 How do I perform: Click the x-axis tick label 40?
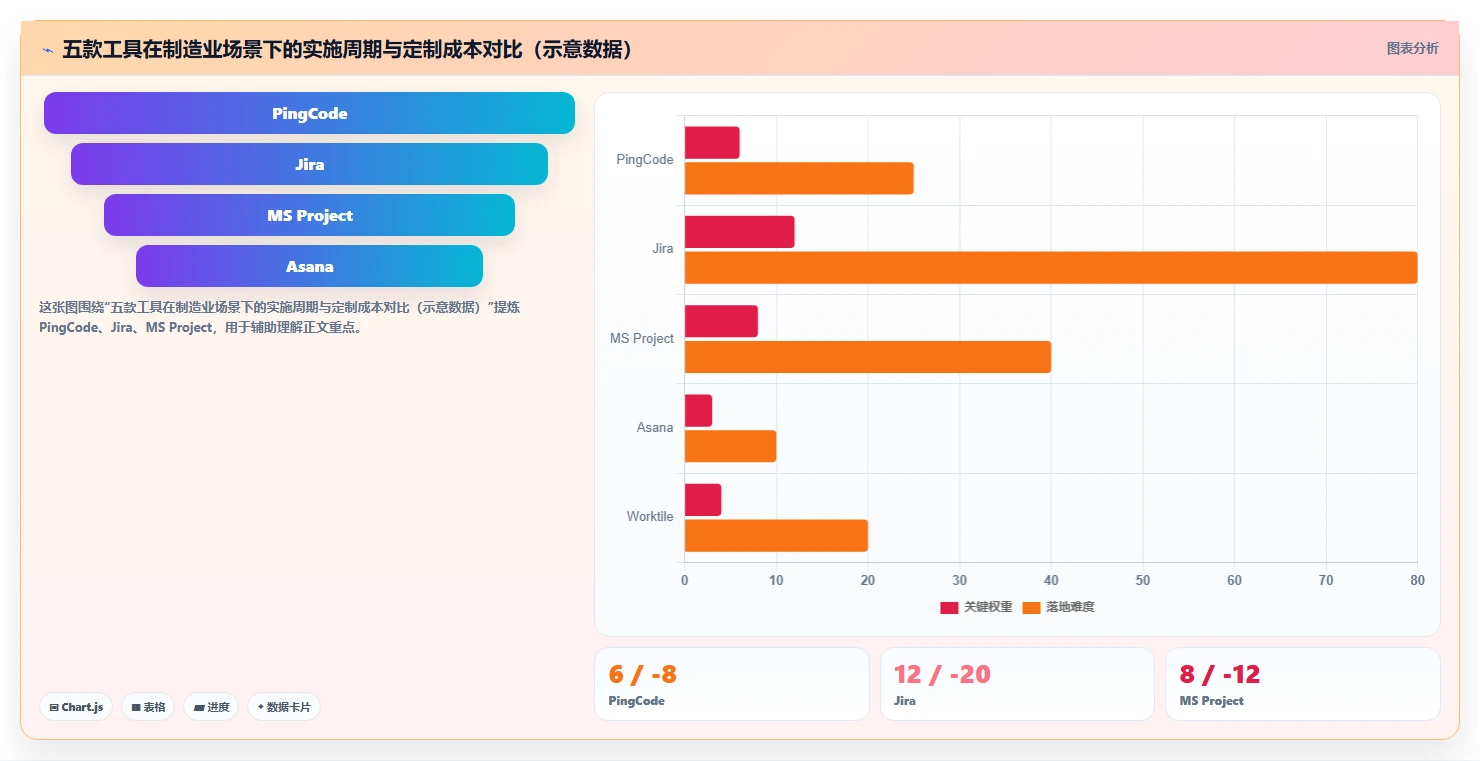tap(1051, 581)
